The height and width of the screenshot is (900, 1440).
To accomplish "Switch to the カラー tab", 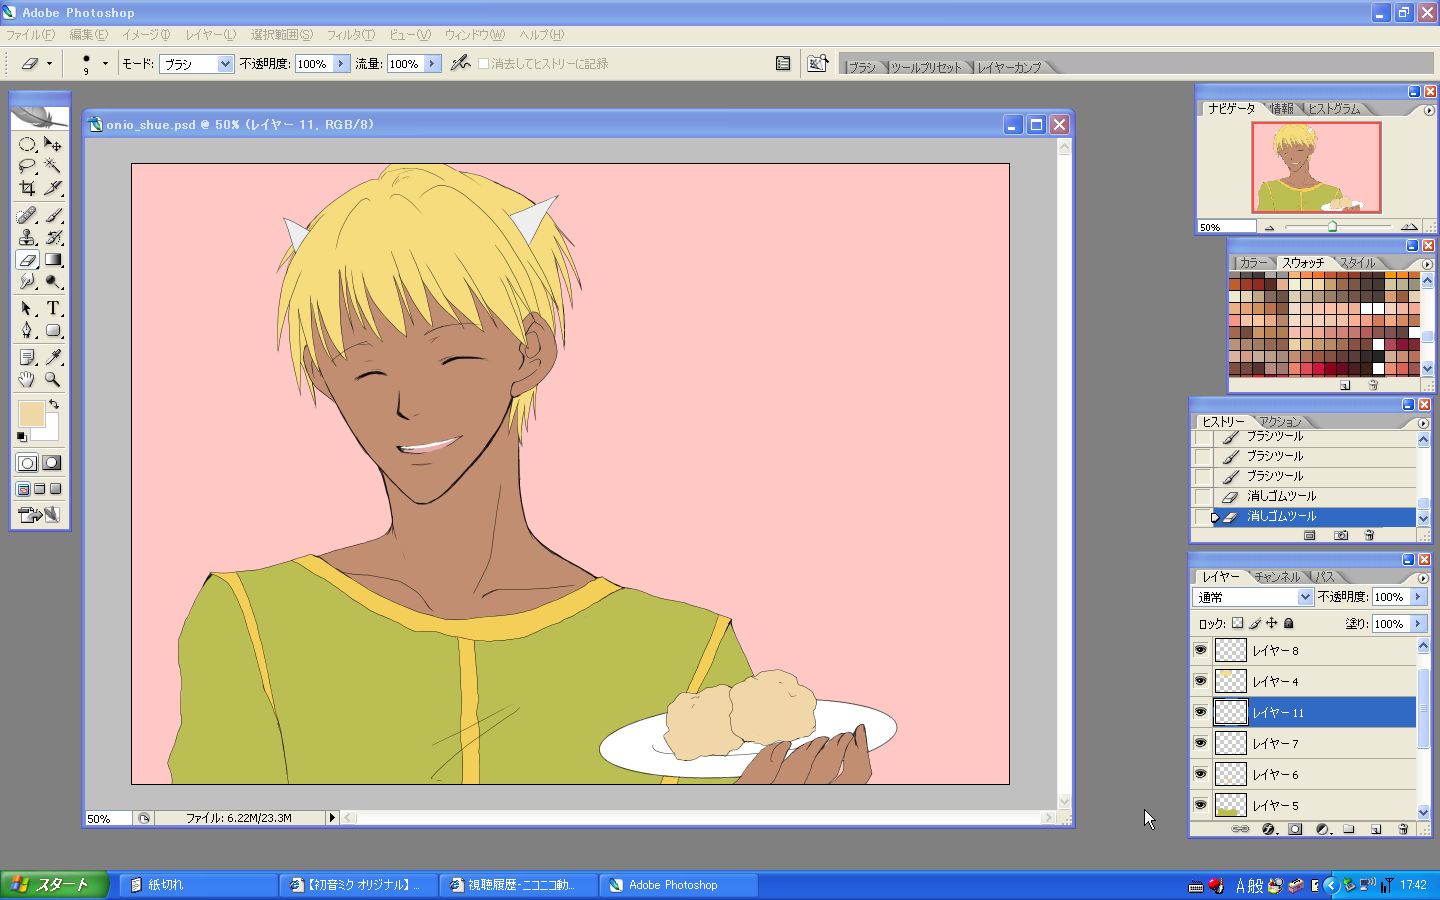I will click(1253, 263).
